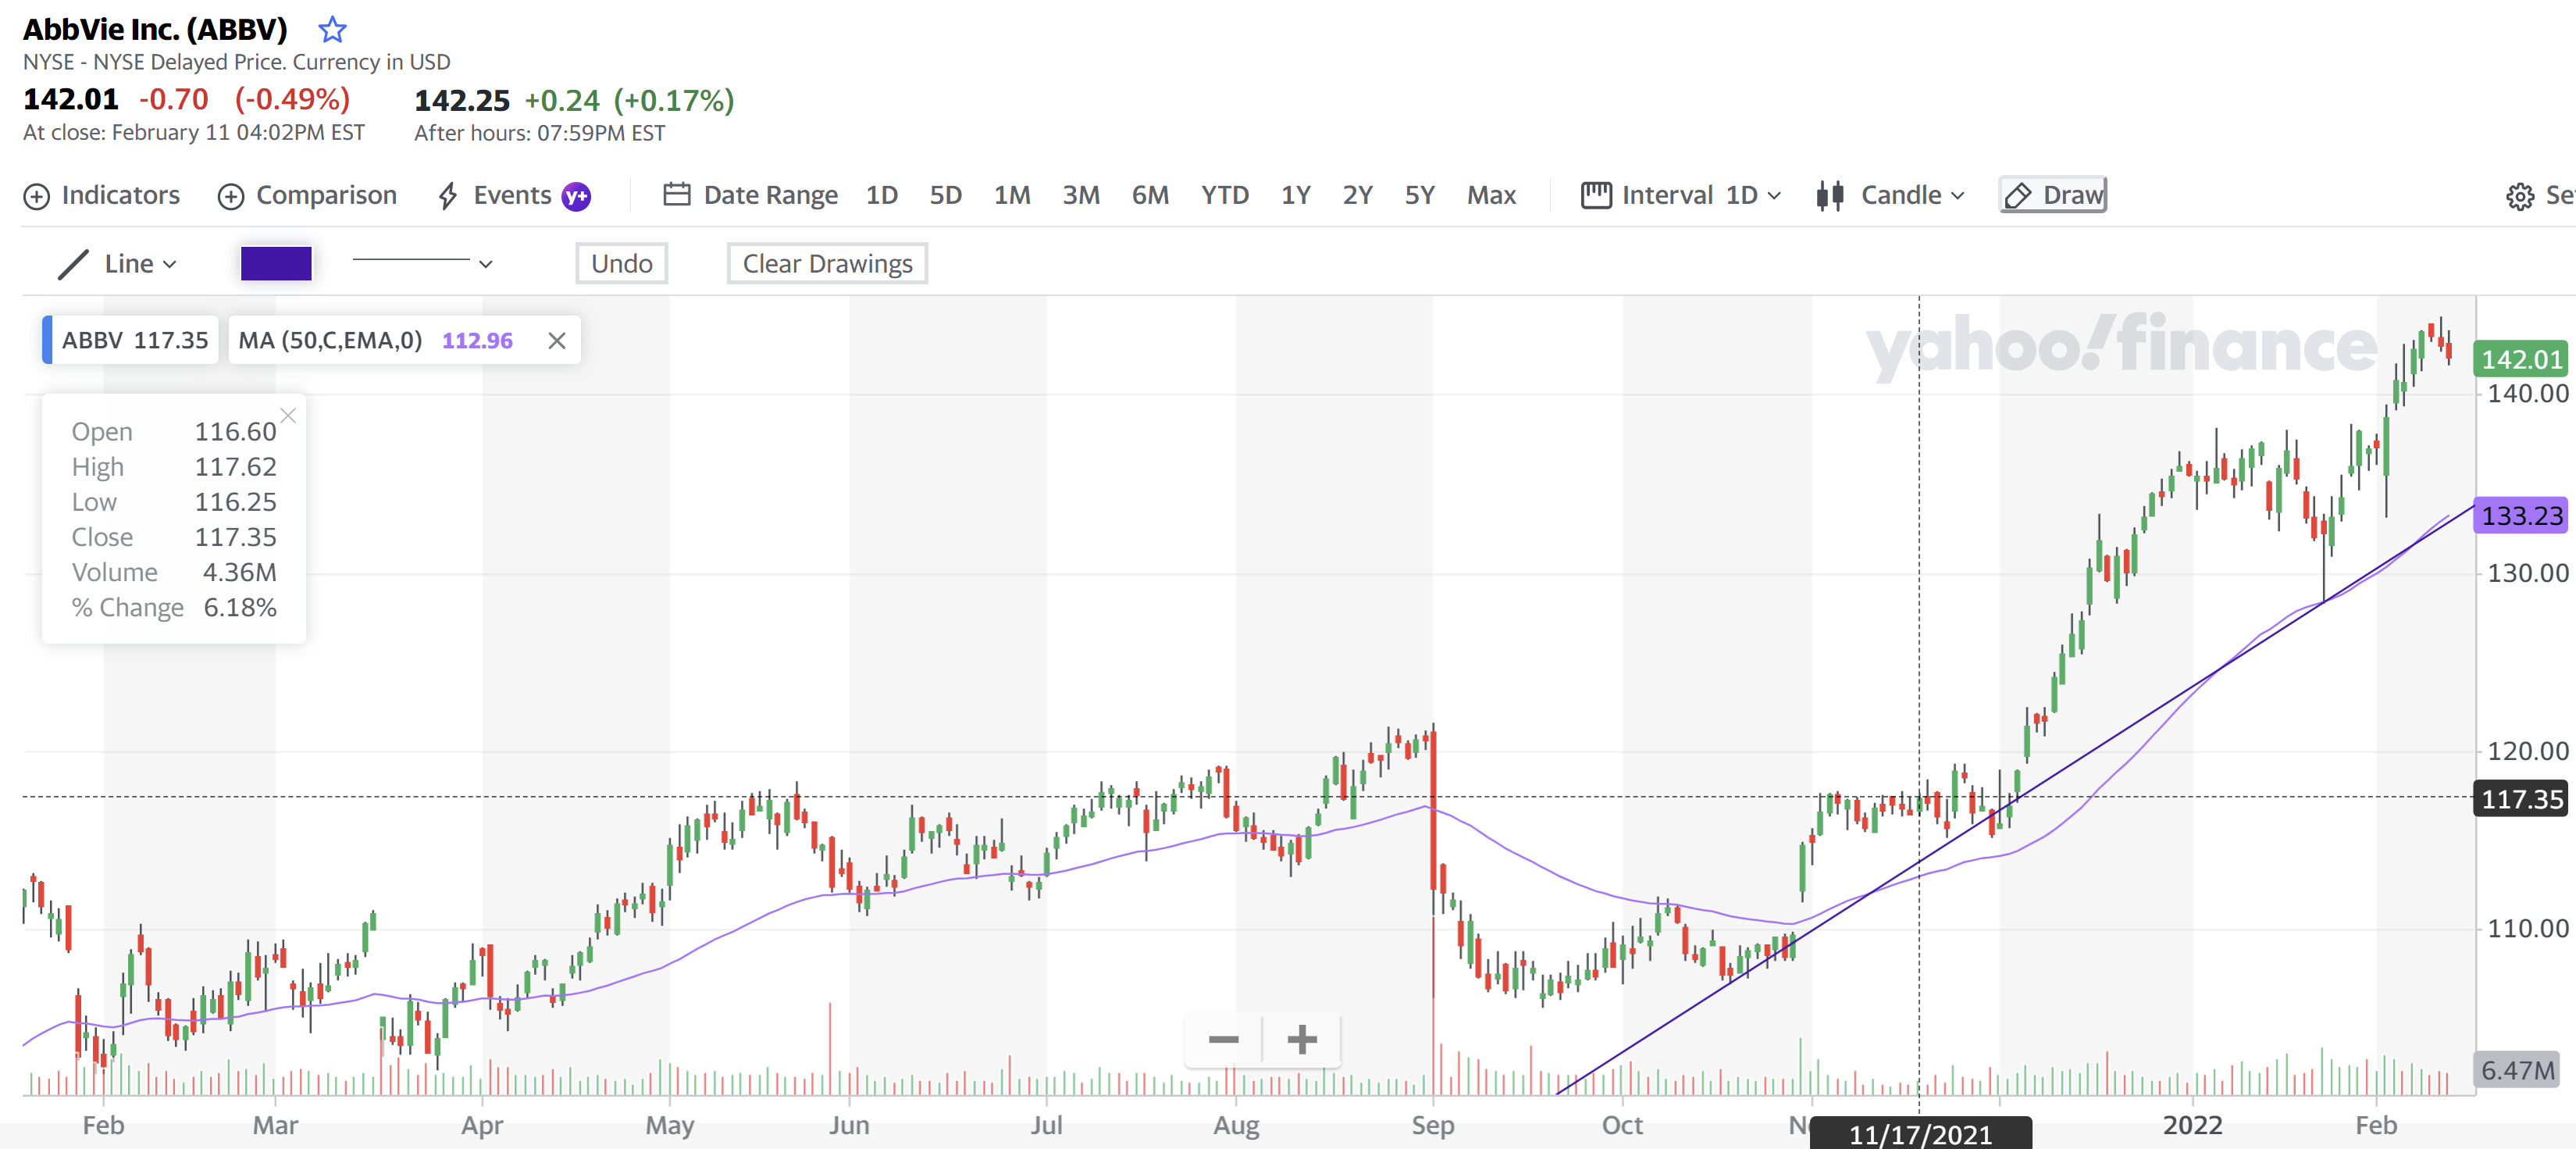This screenshot has width=2576, height=1149.
Task: Expand the line style thickness dropdown
Action: (422, 263)
